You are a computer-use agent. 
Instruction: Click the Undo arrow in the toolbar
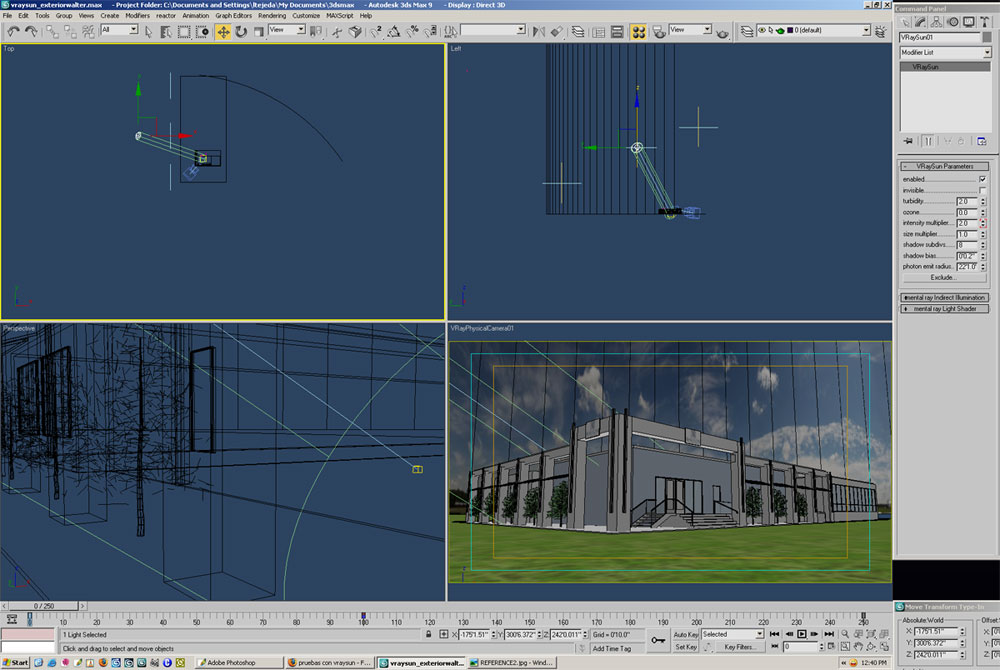click(x=13, y=31)
